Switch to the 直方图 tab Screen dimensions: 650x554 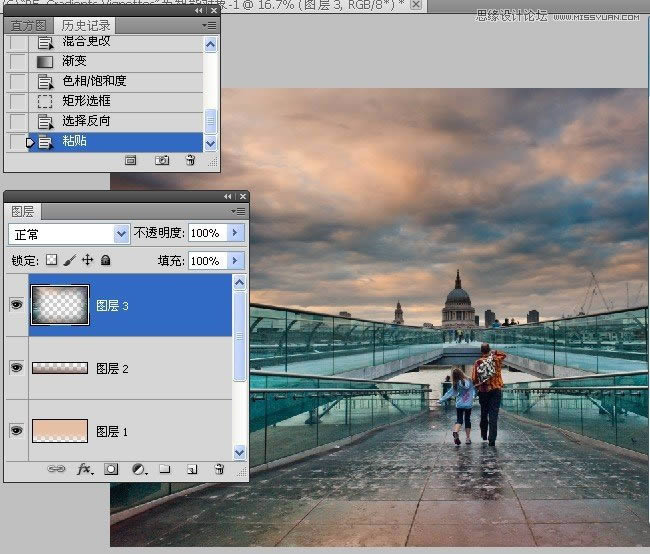click(x=27, y=24)
